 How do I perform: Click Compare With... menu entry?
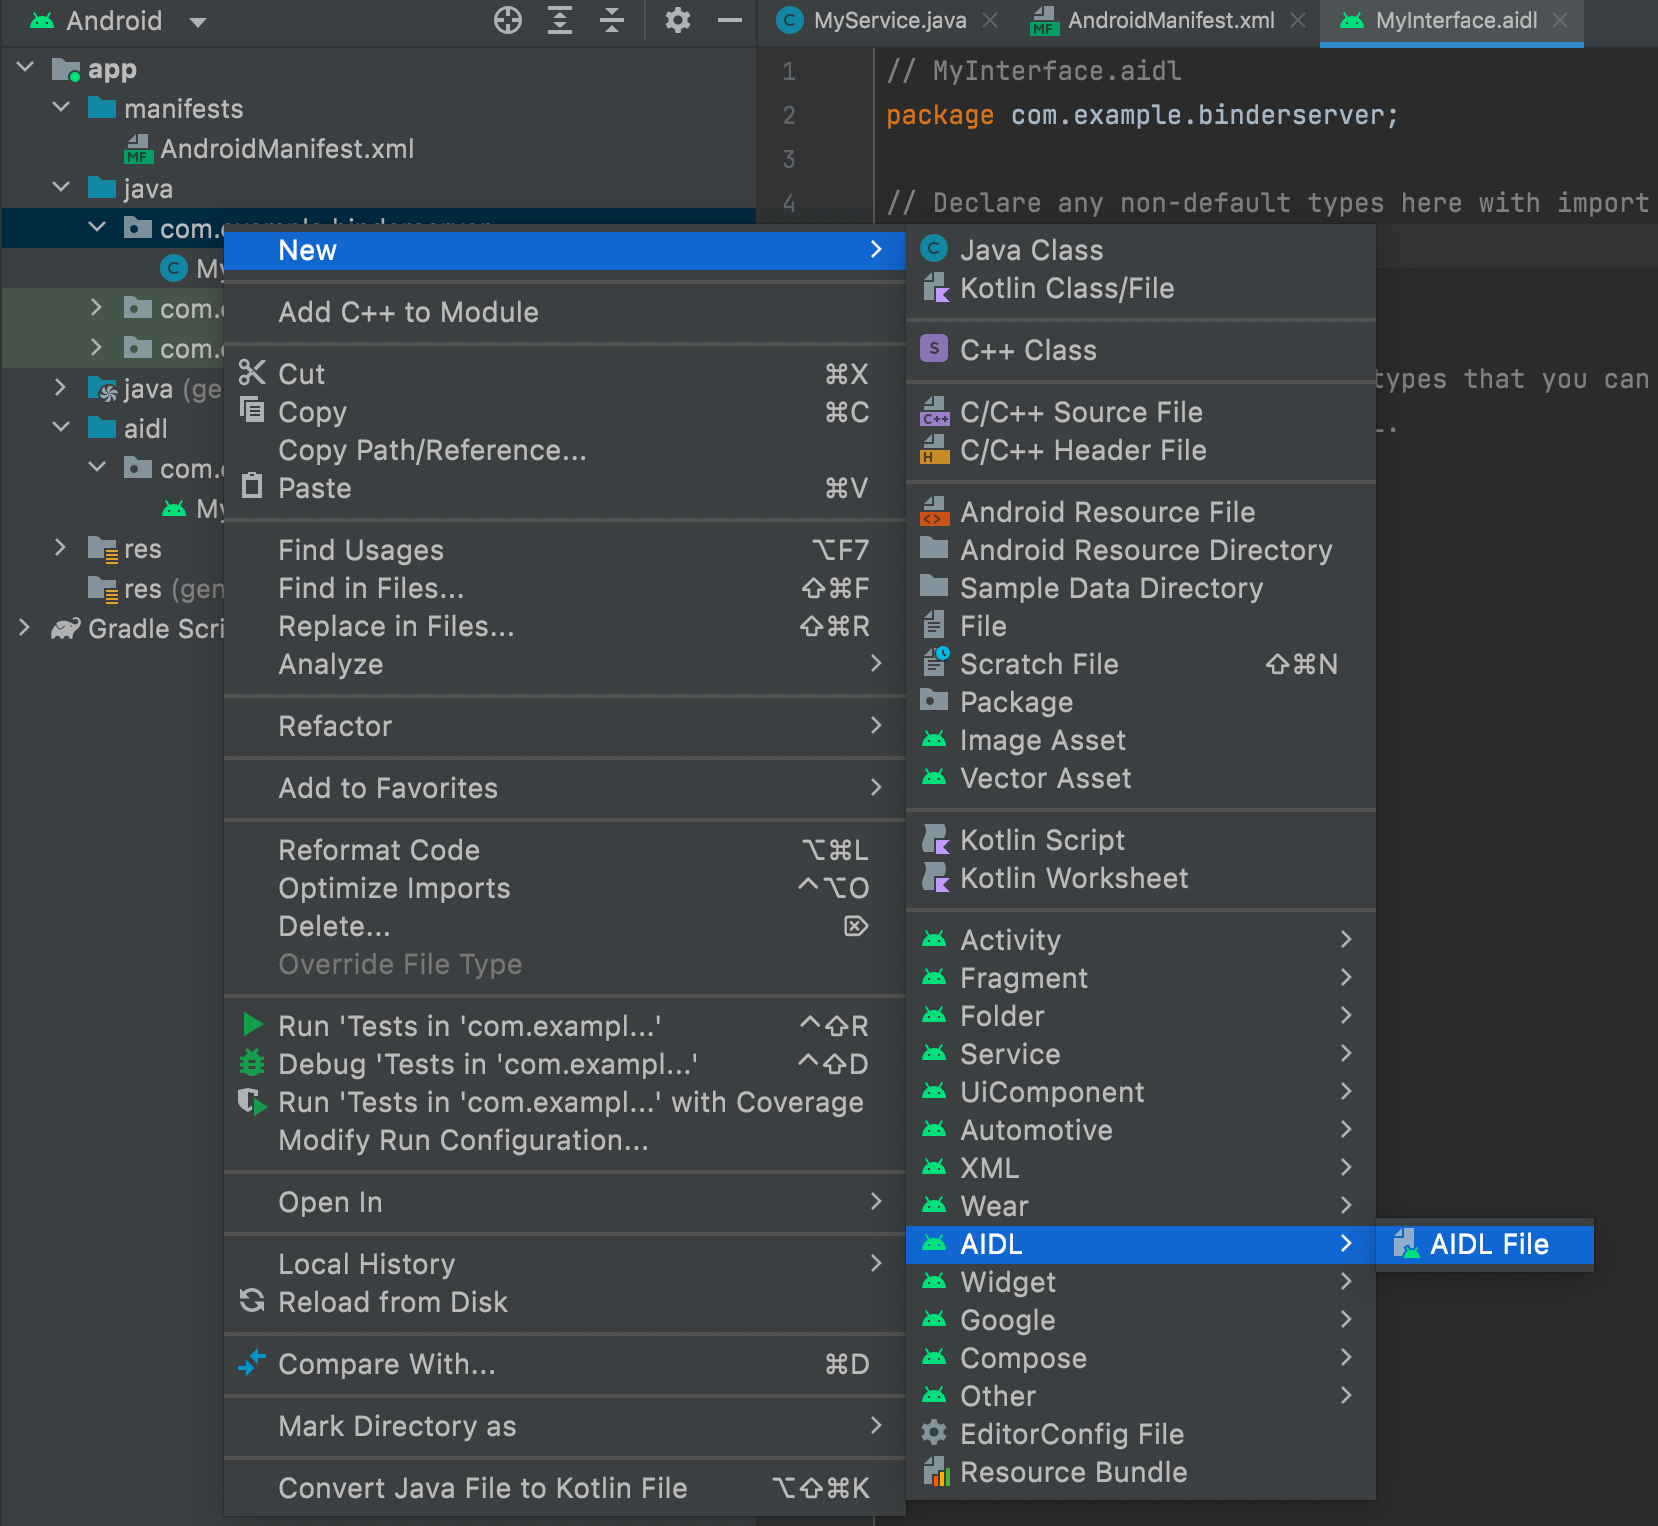click(x=565, y=1364)
